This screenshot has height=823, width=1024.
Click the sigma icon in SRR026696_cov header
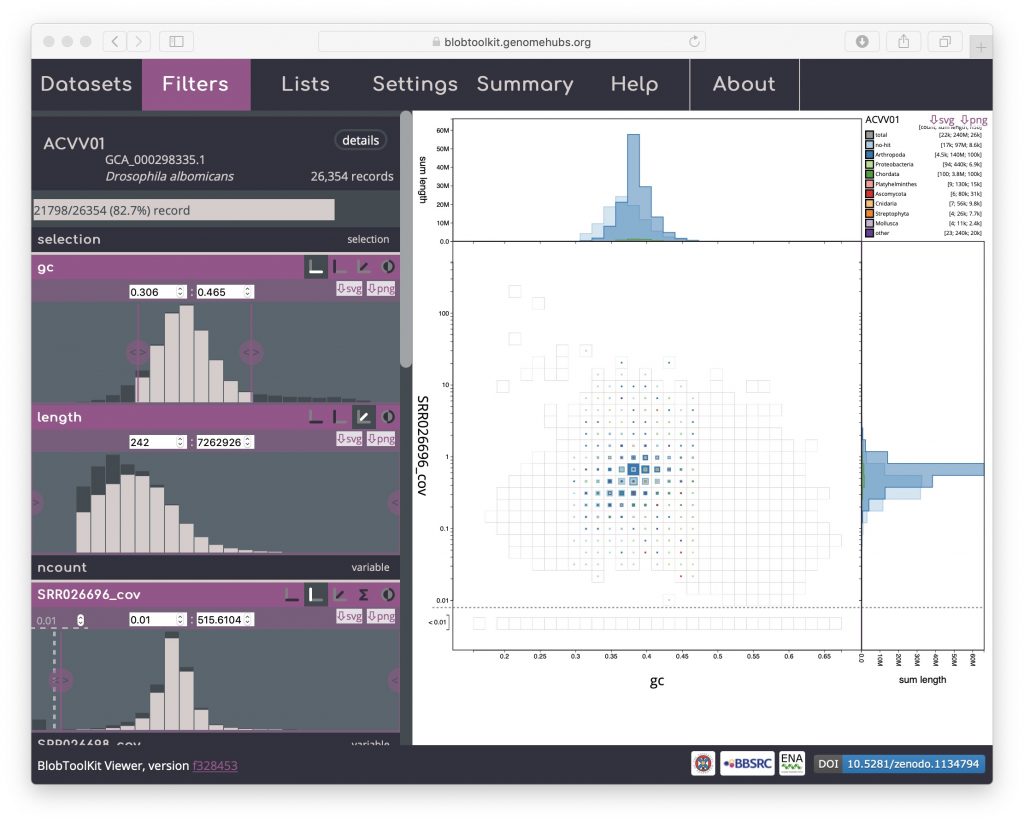pos(364,595)
